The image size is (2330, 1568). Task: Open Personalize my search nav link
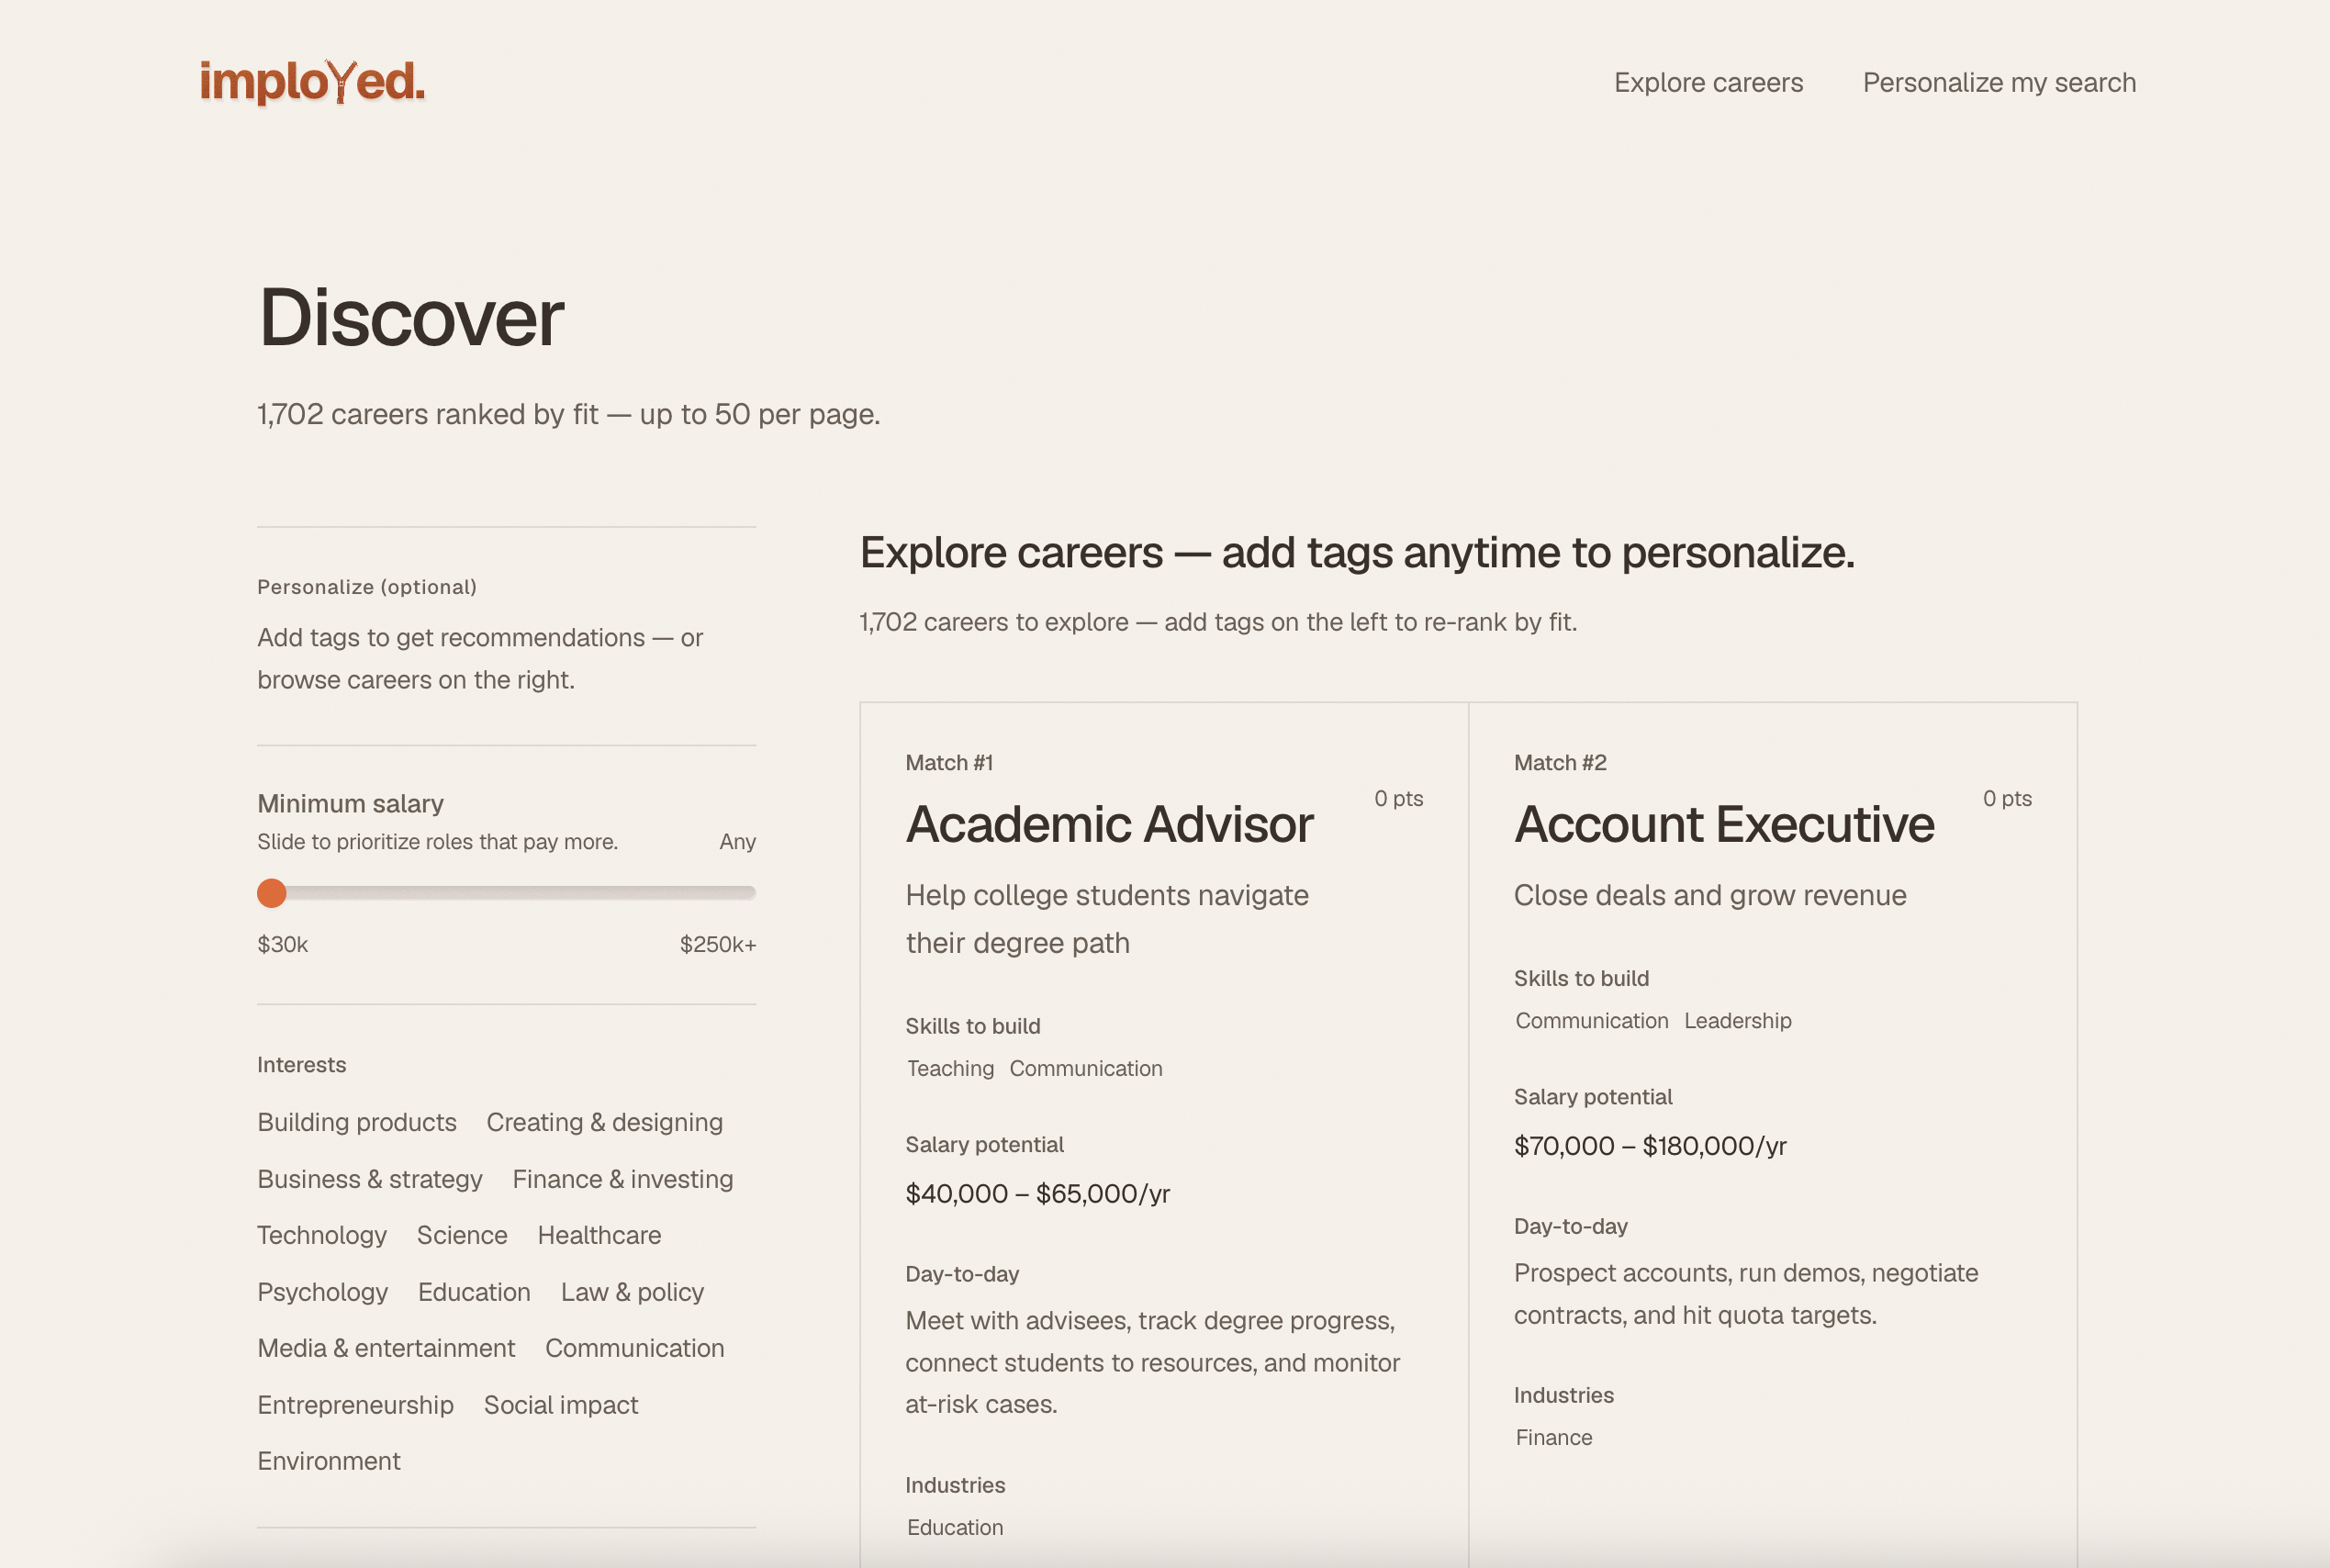(x=1999, y=83)
